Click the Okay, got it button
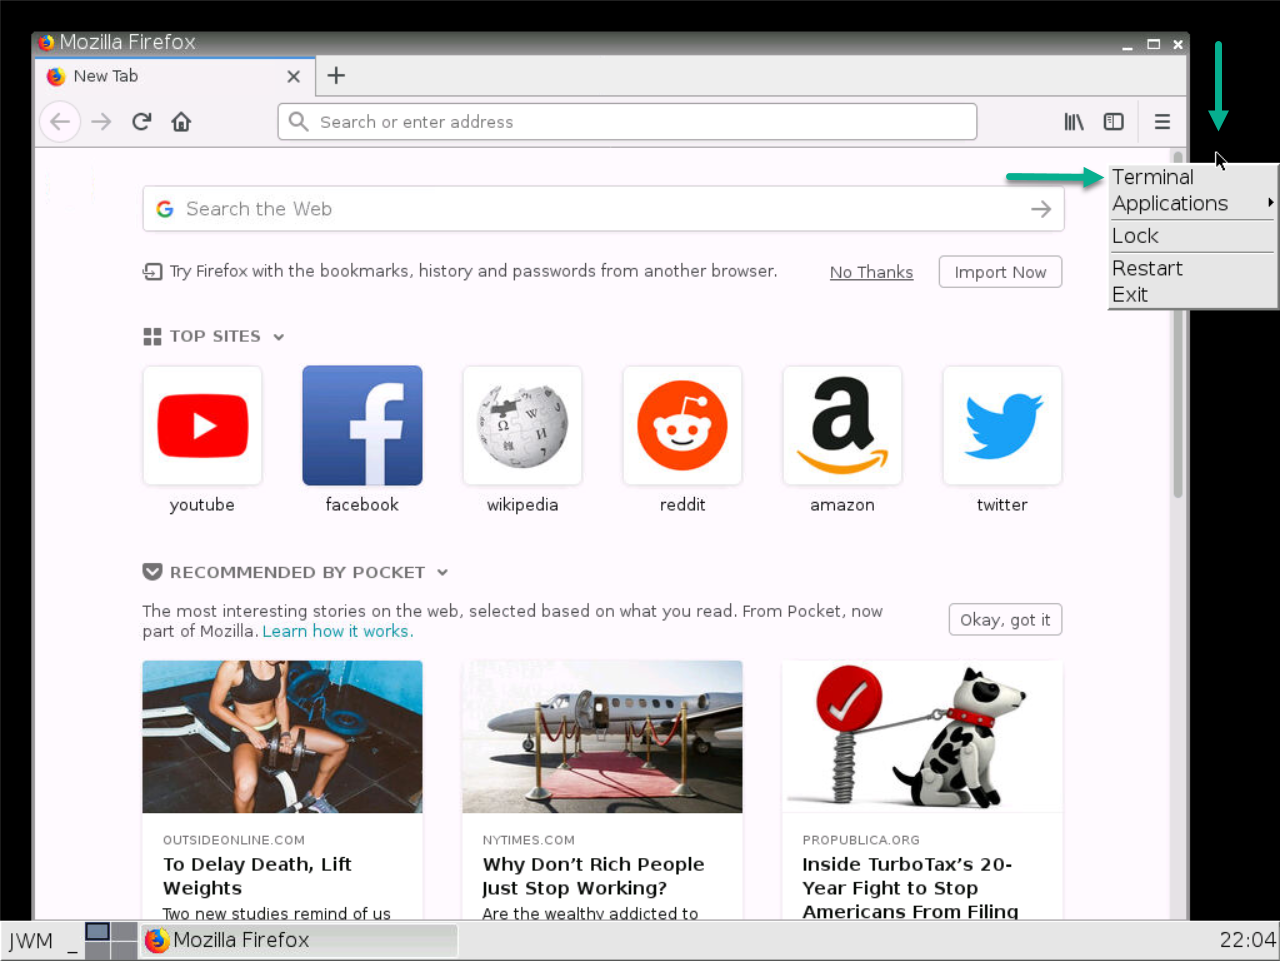The image size is (1280, 961). pos(1005,620)
